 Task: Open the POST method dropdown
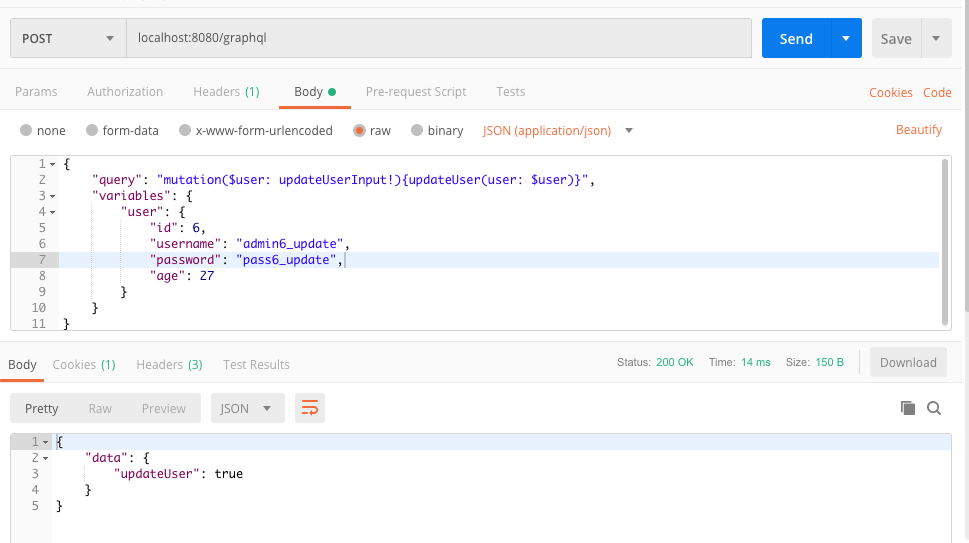[68, 38]
